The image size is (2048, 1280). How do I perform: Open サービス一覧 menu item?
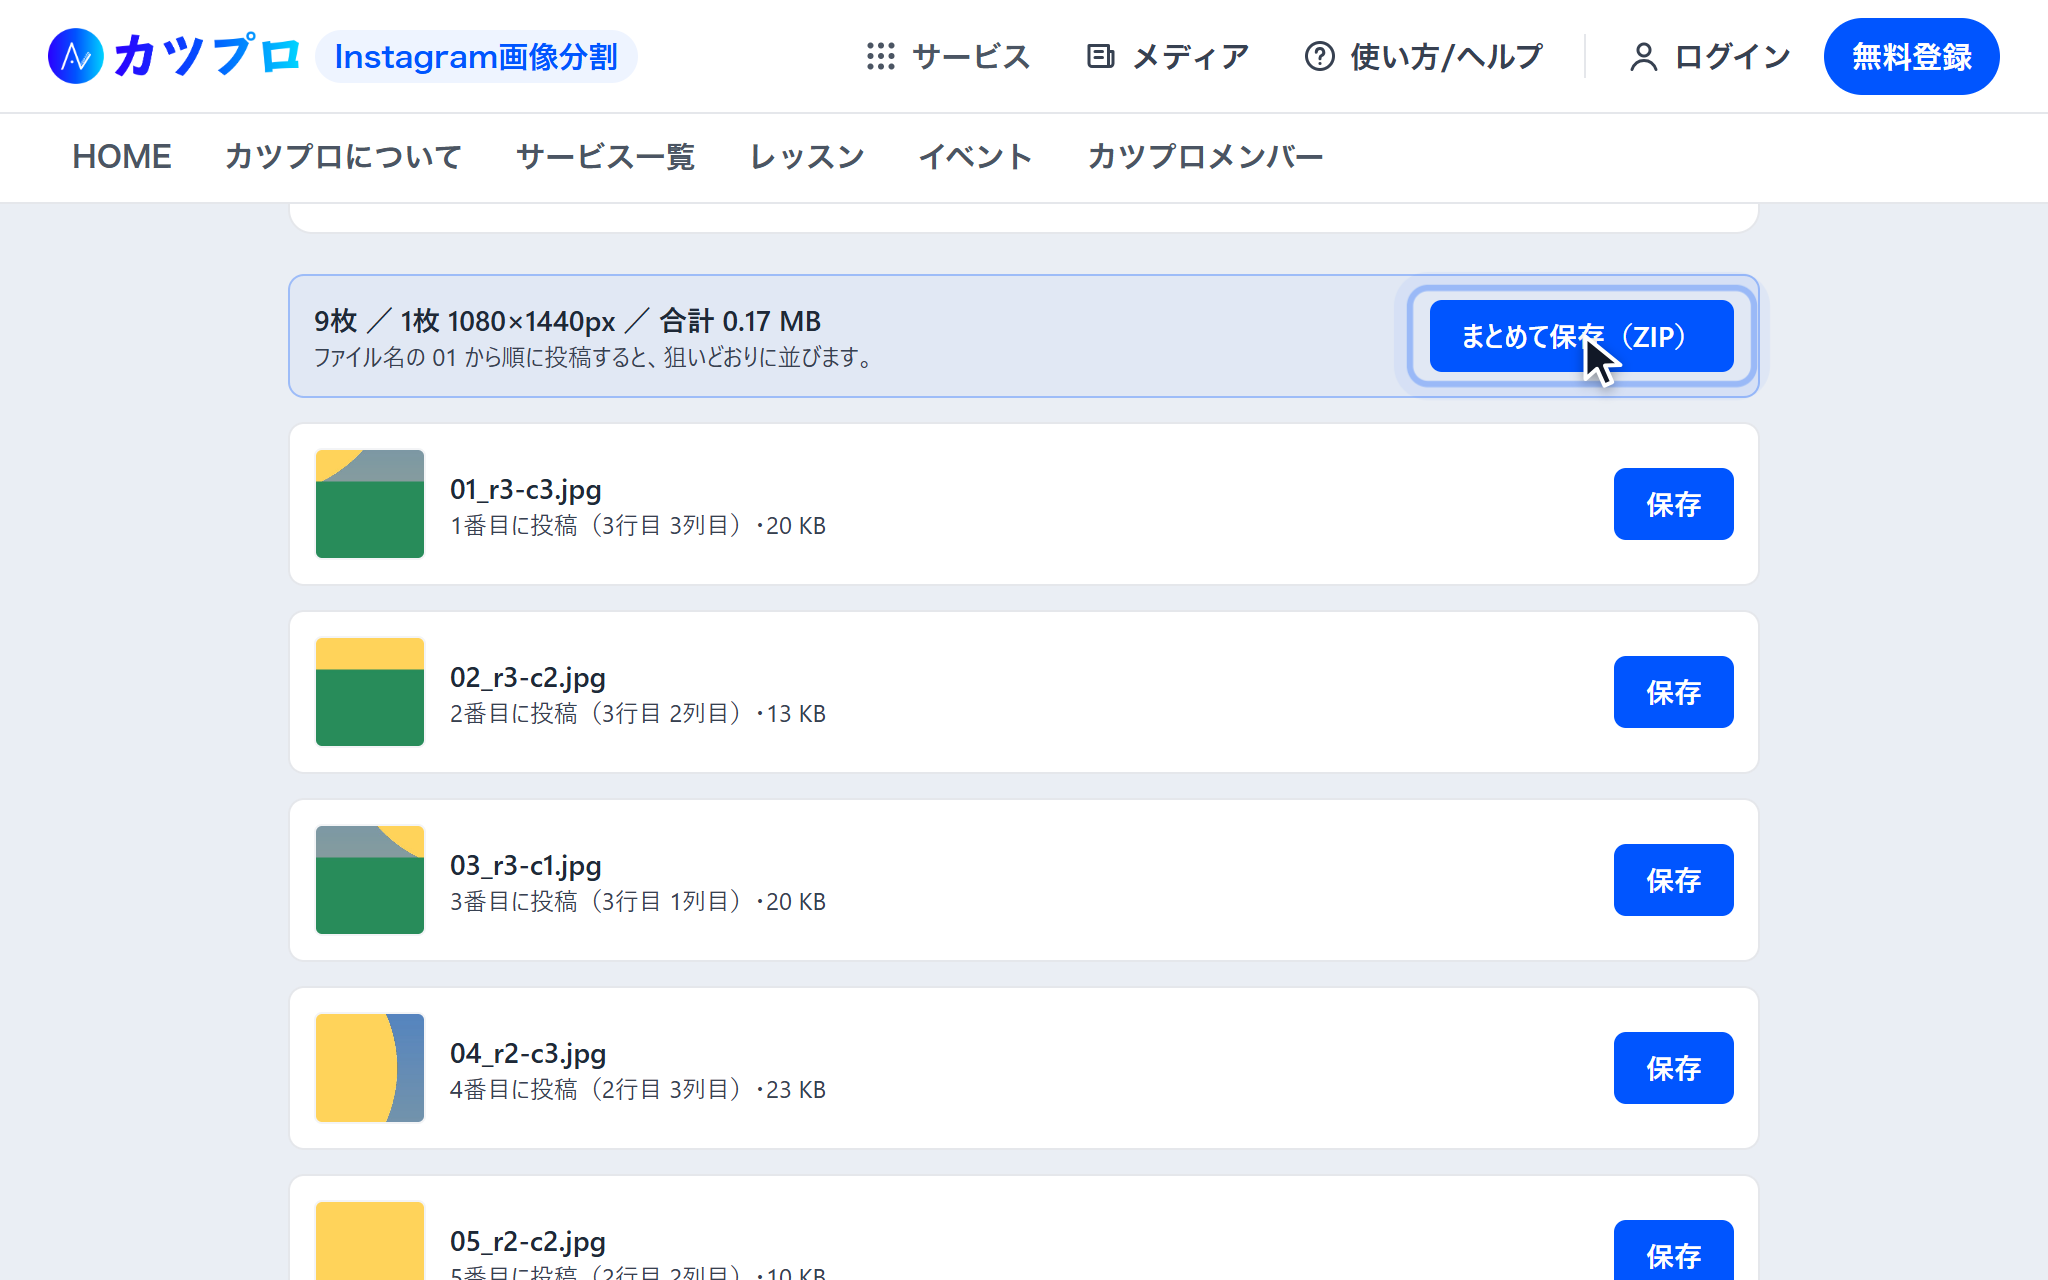[x=605, y=157]
